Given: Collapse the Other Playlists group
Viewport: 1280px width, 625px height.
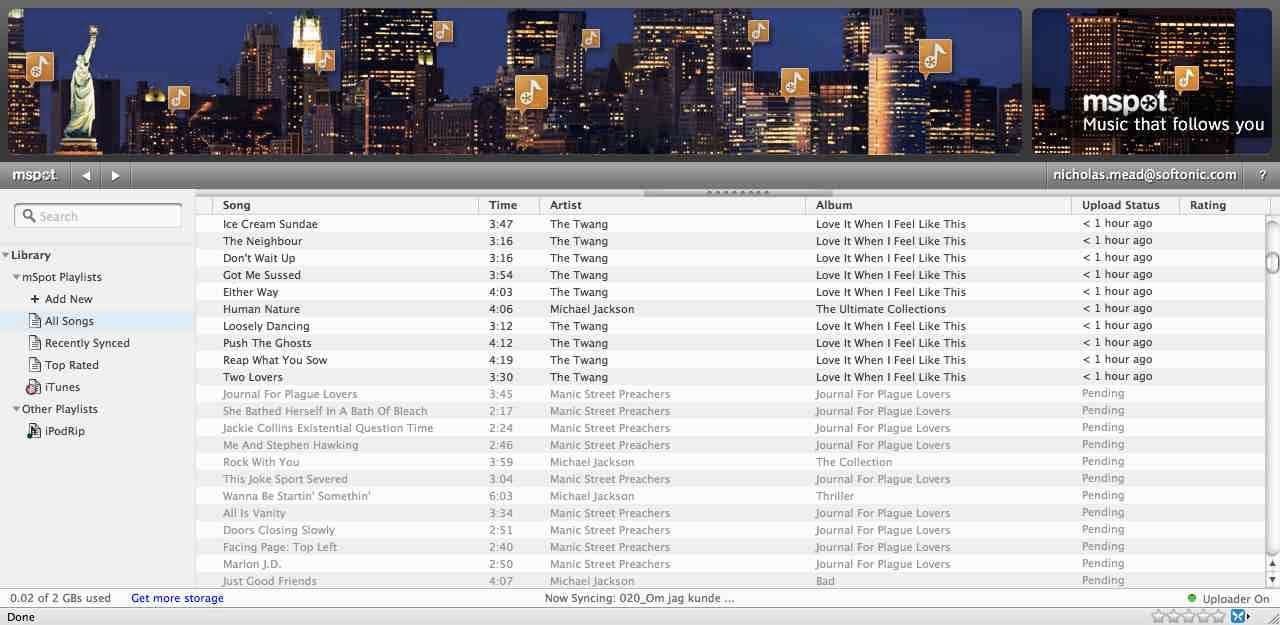Looking at the screenshot, I should [16, 409].
